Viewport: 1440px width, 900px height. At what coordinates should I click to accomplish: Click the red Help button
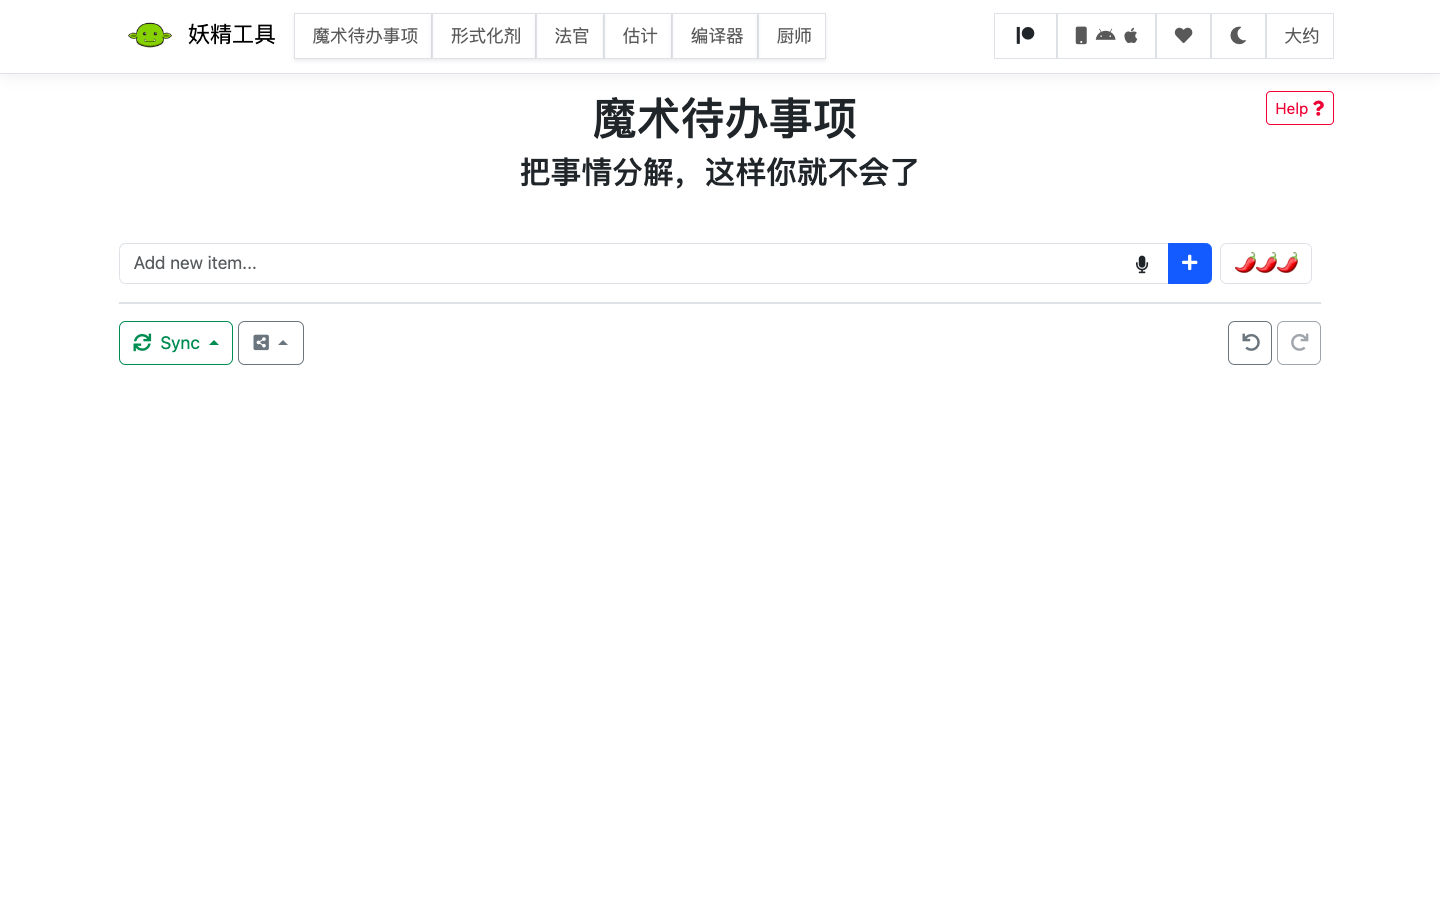click(x=1299, y=108)
